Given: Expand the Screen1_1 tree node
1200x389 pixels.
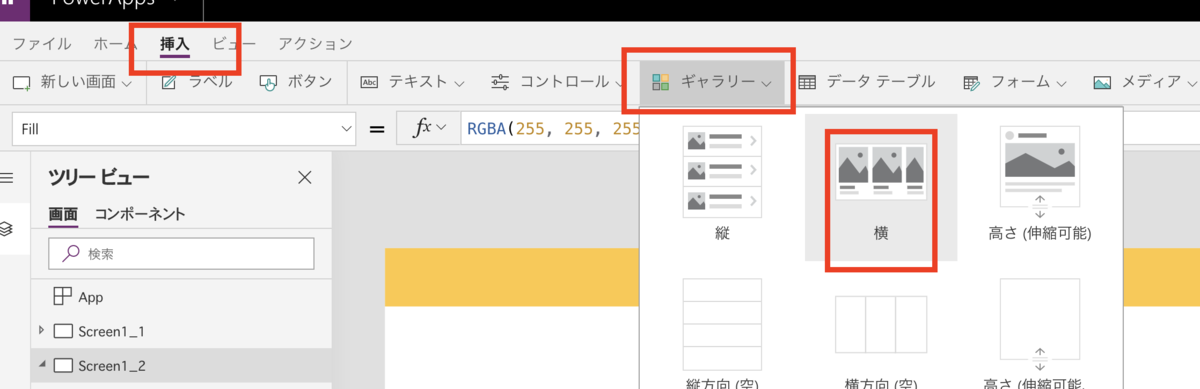Looking at the screenshot, I should click(x=41, y=330).
